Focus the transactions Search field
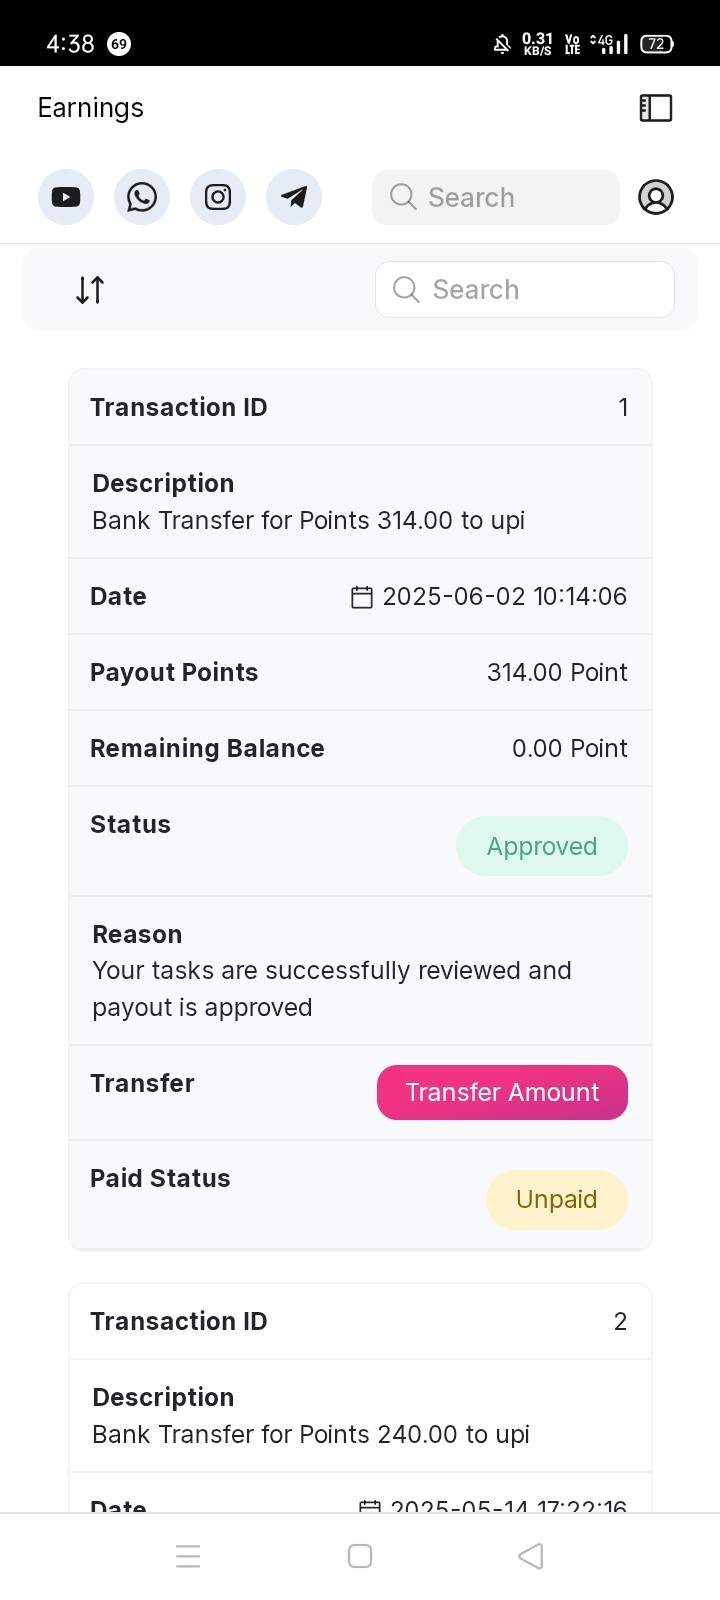 pyautogui.click(x=525, y=290)
